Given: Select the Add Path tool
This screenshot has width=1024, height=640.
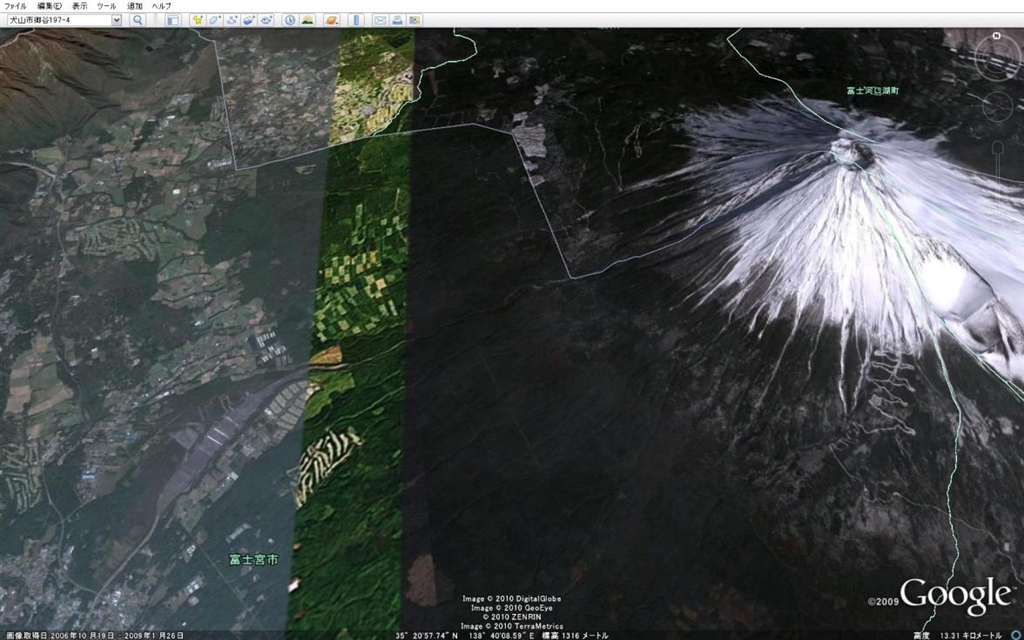Looking at the screenshot, I should point(232,20).
